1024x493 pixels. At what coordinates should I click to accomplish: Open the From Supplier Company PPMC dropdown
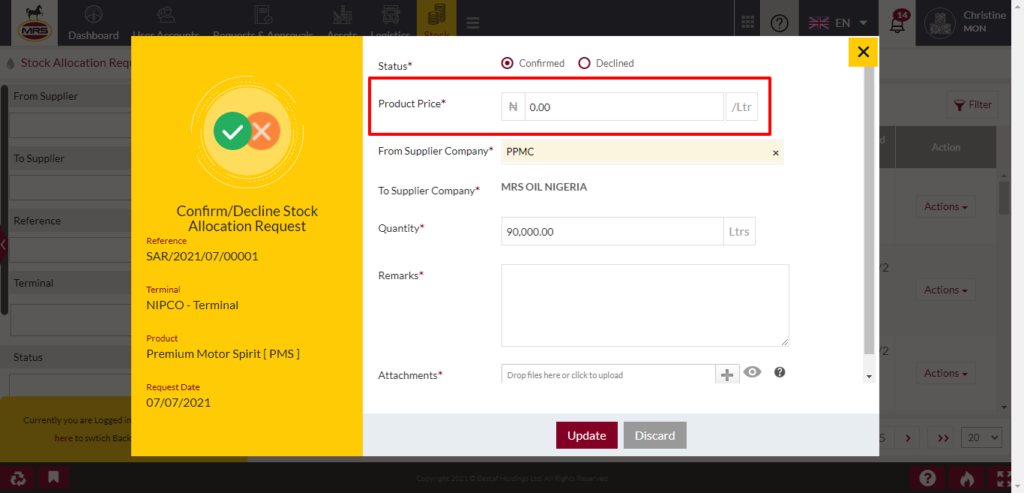(642, 152)
